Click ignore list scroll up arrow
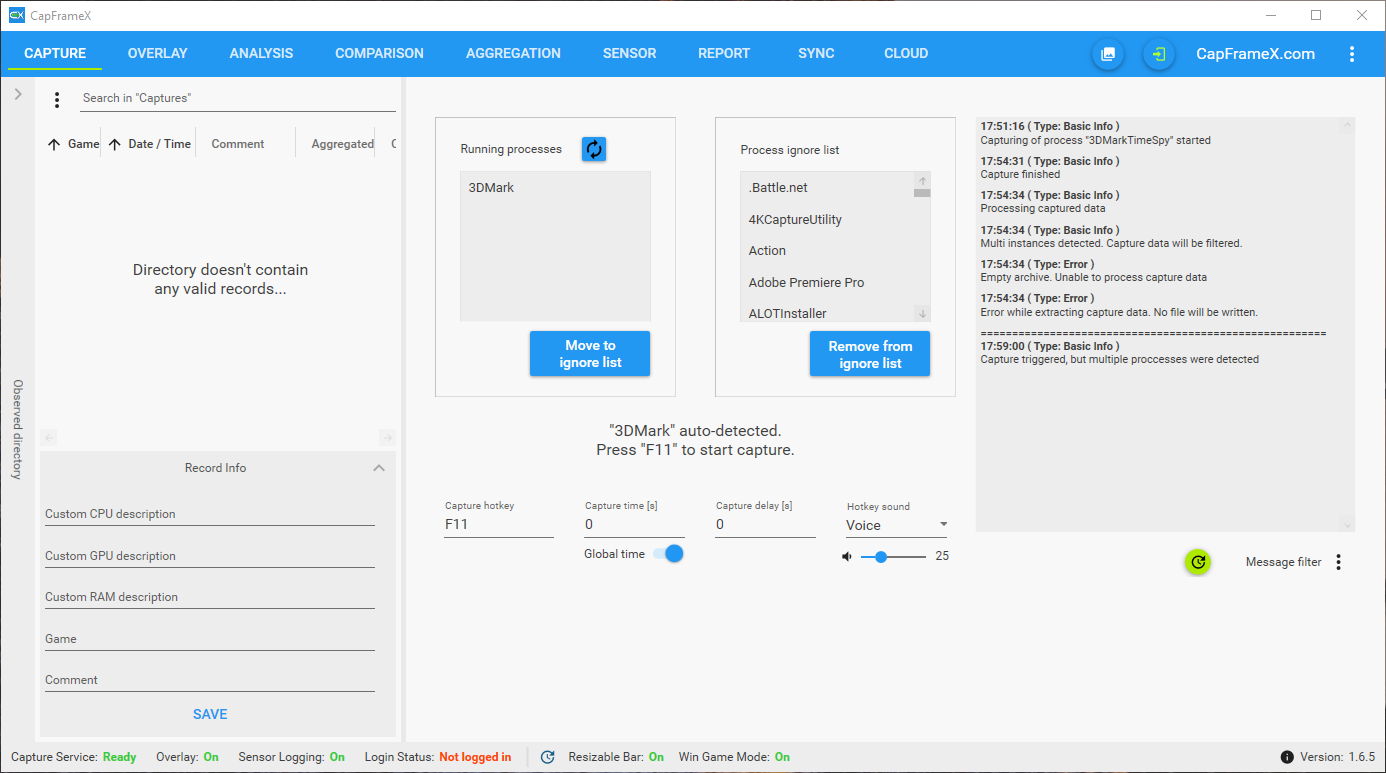Viewport: 1386px width, 773px height. [x=922, y=181]
